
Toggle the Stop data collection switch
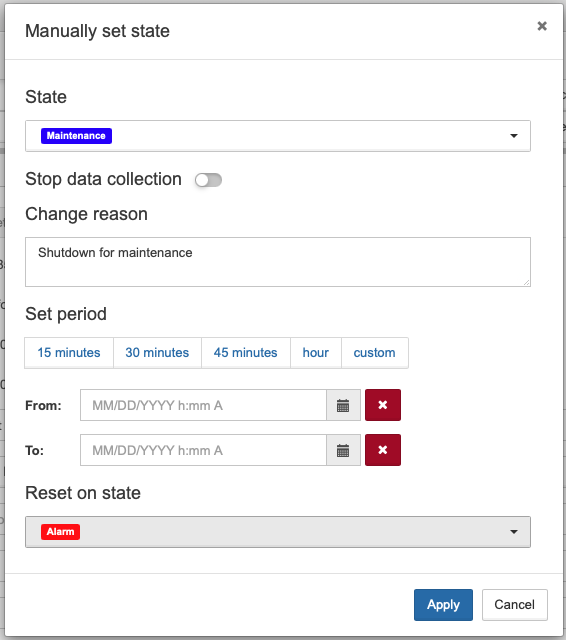[x=208, y=180]
